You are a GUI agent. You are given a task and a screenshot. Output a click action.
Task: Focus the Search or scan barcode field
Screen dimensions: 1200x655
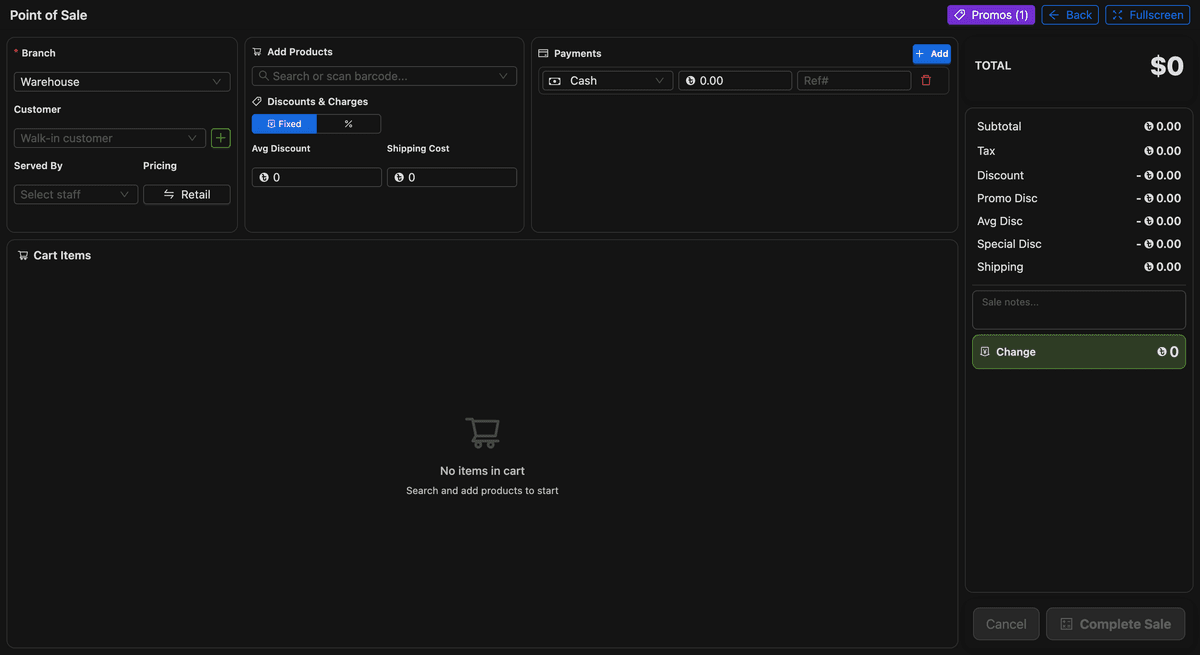[x=384, y=76]
